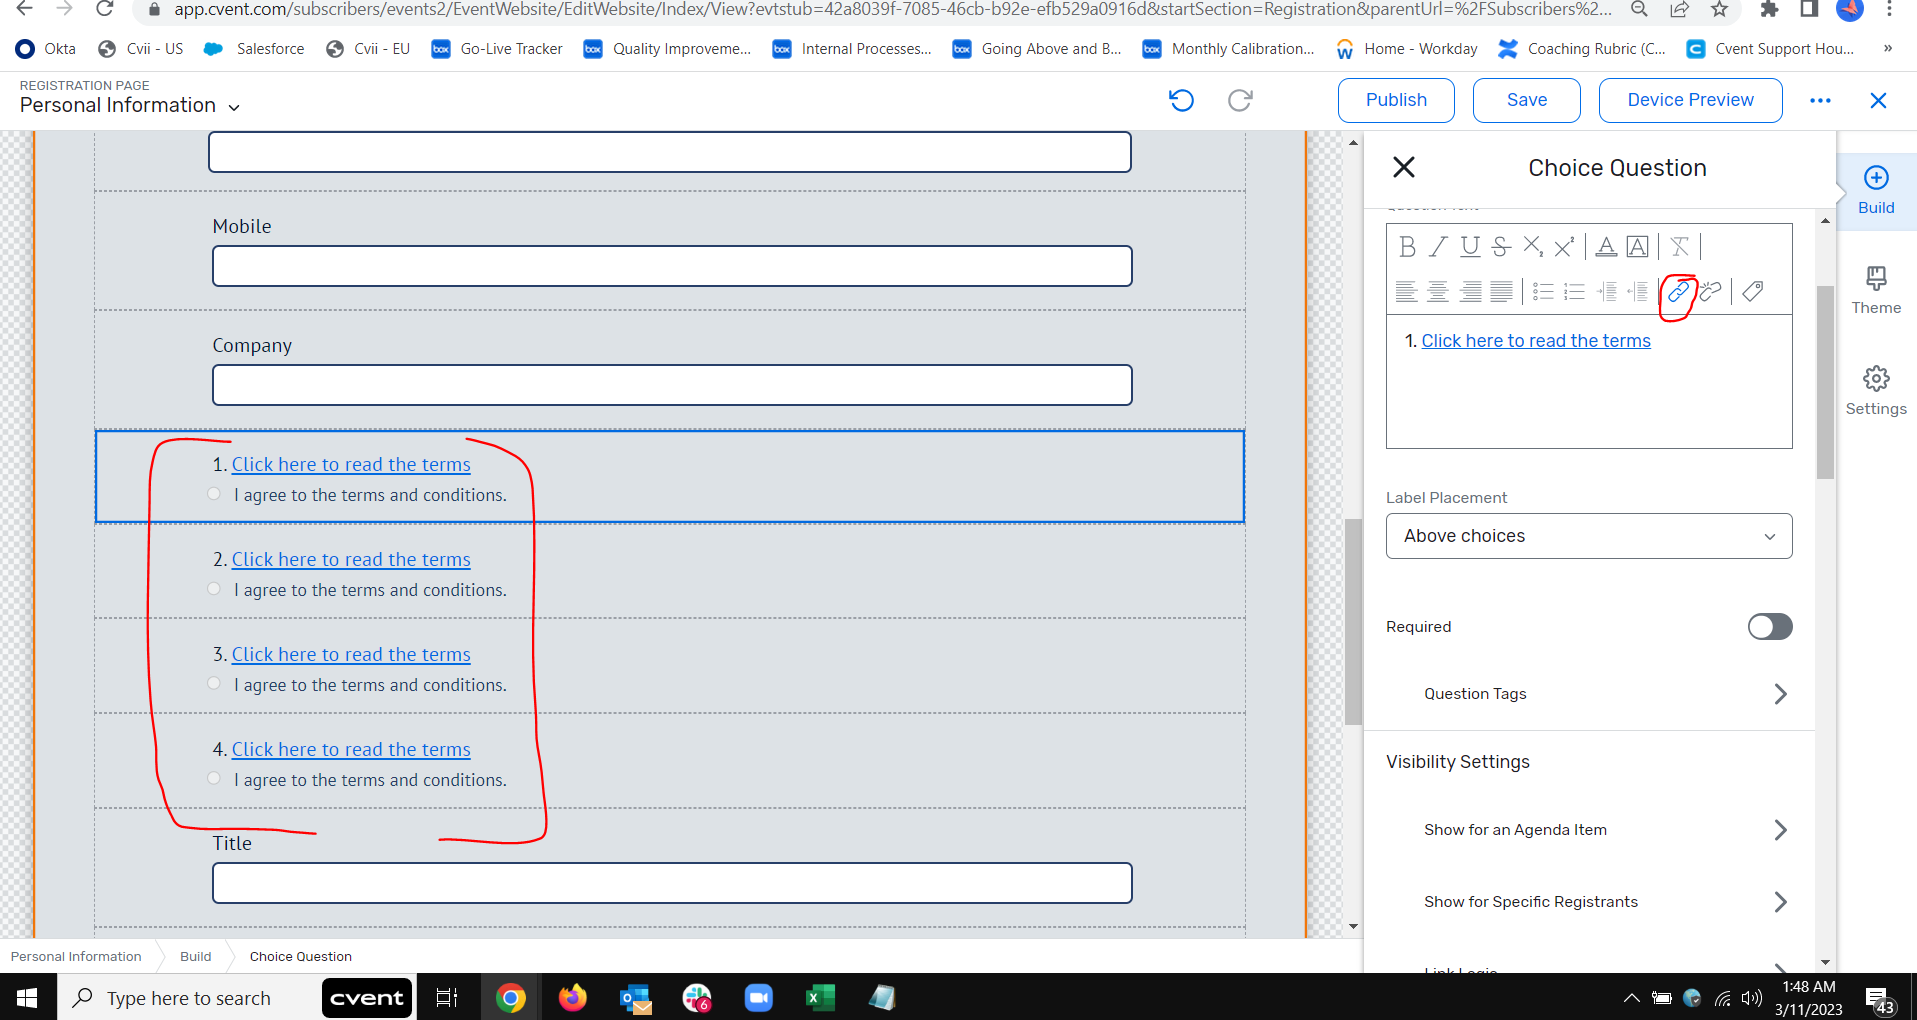Open Task View on the taskbar
Screen dimensions: 1917x1020
[447, 998]
